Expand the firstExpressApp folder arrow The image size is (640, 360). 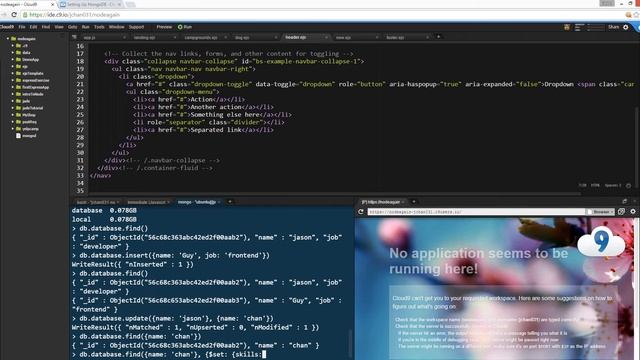[13, 87]
